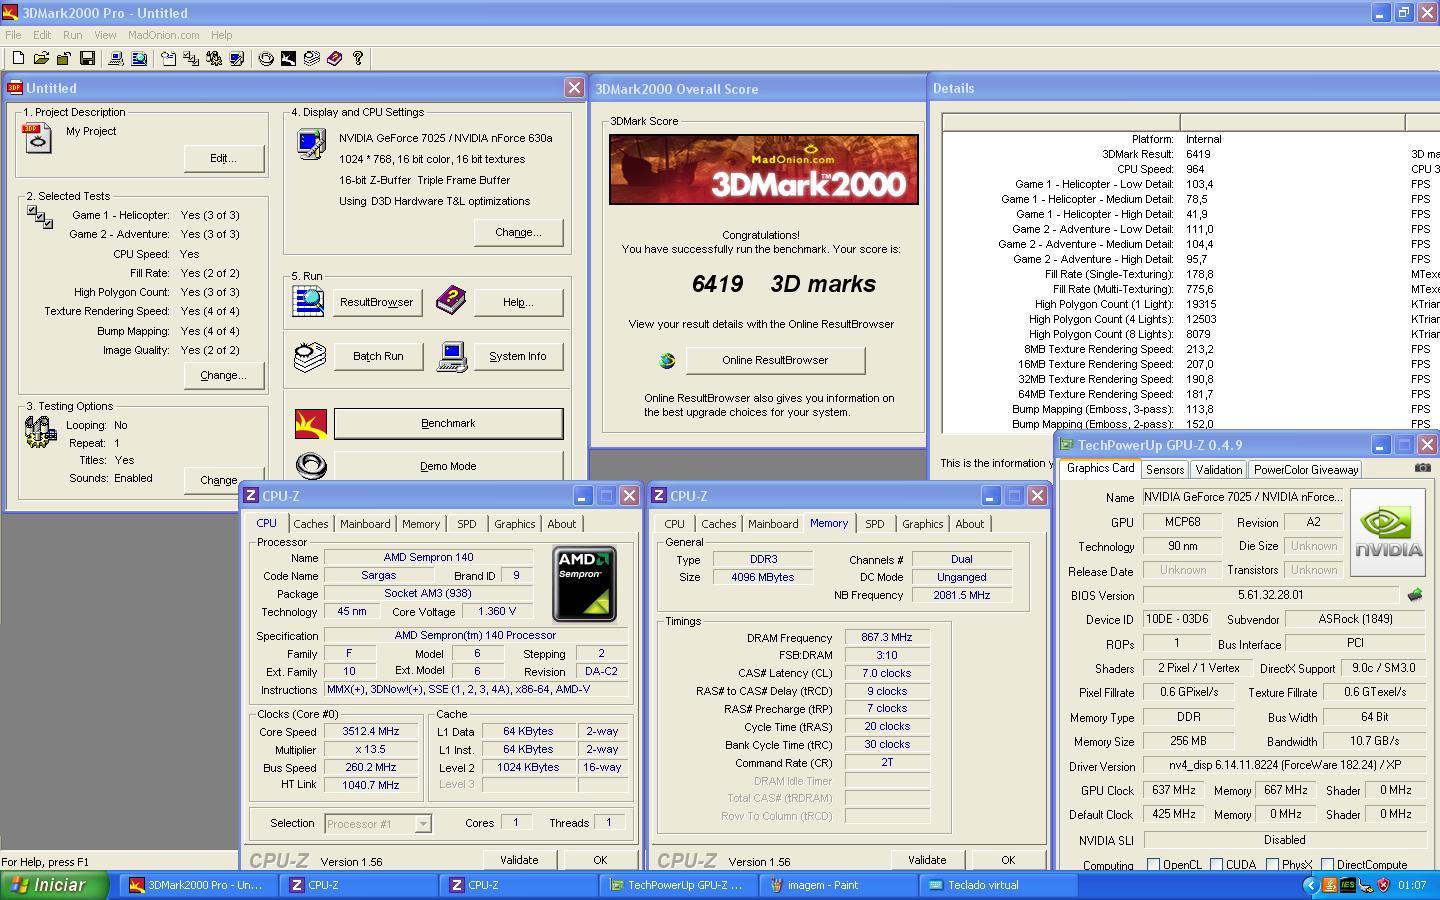Click the Batch Run button
The image size is (1440, 900).
tap(378, 356)
